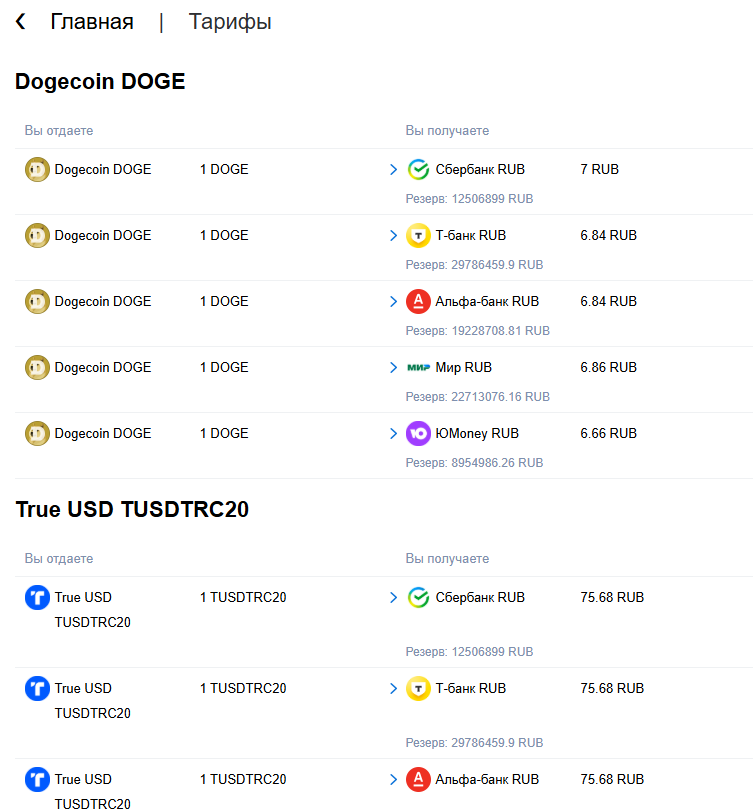Click the Dogecoin DOGE label in the Мир row
This screenshot has width=753, height=812.
[x=103, y=367]
